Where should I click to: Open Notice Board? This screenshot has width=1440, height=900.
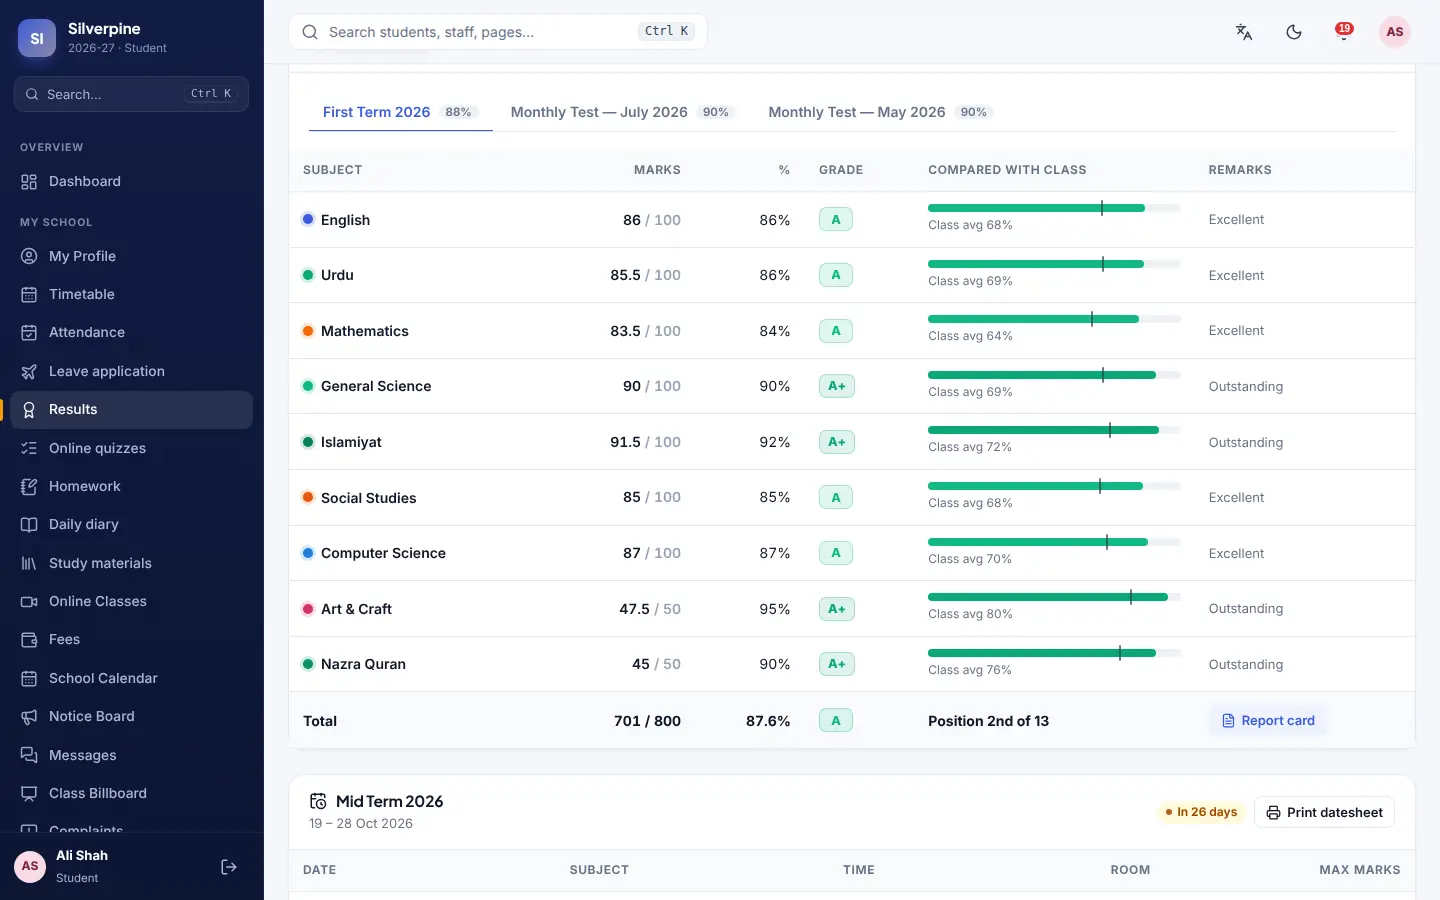tap(131, 716)
